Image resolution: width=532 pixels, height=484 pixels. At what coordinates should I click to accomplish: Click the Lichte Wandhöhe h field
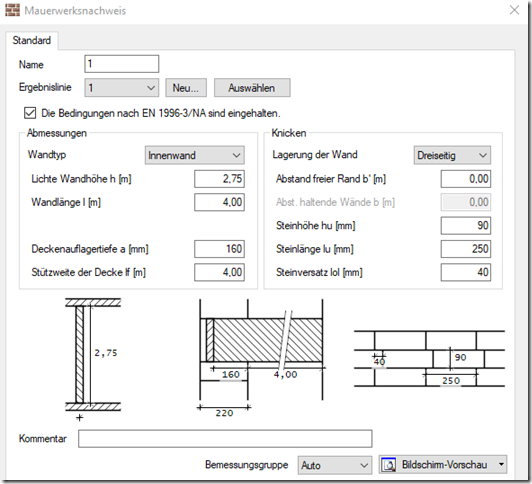(x=219, y=179)
